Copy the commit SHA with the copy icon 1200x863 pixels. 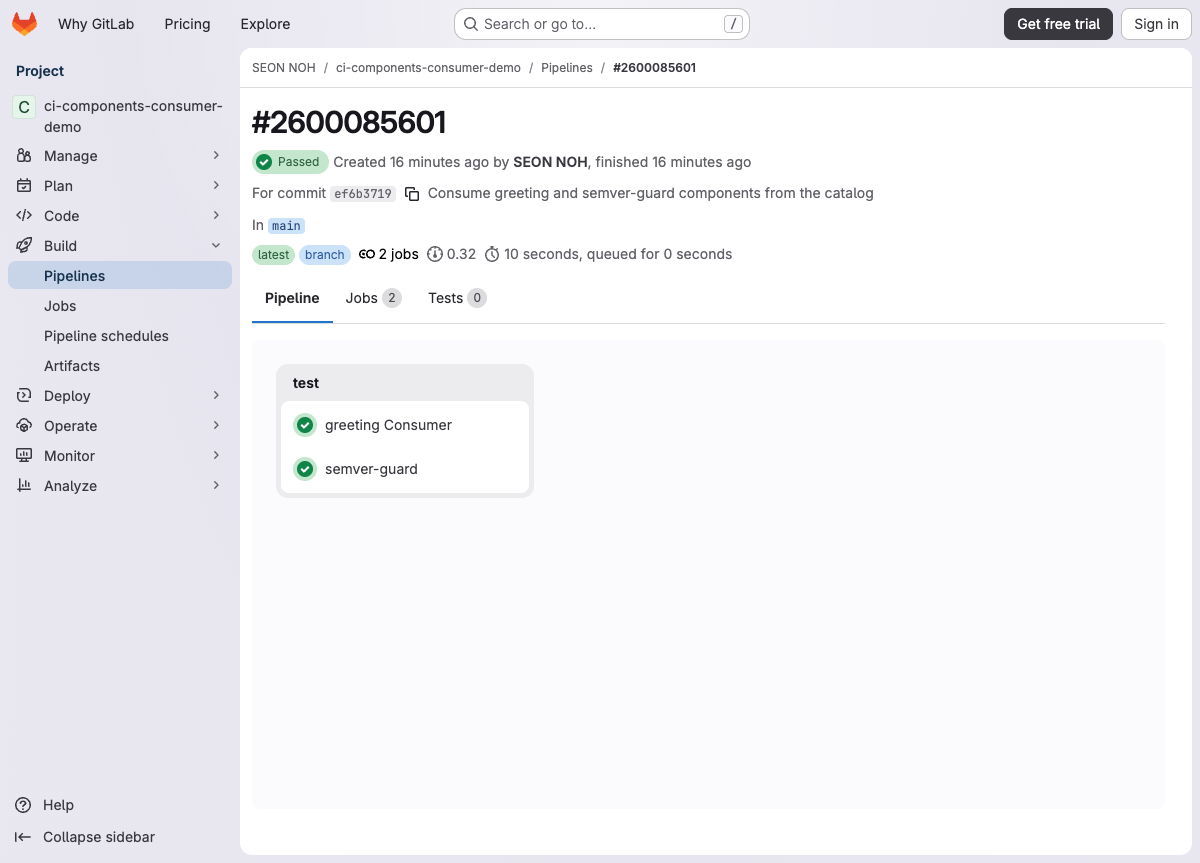[x=412, y=194]
